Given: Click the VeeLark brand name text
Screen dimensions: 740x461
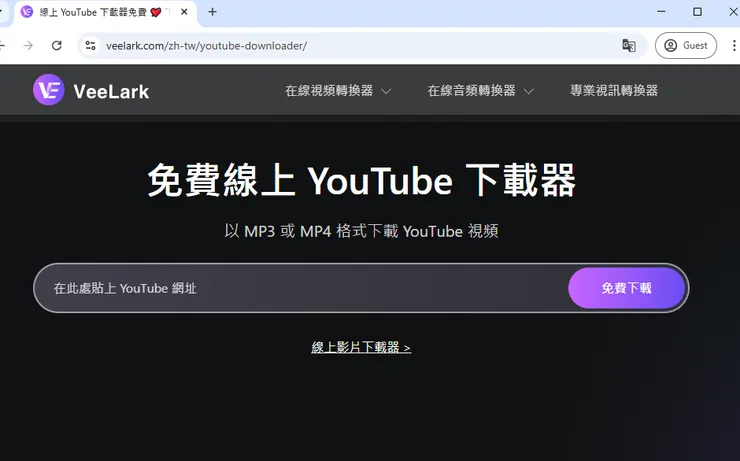Looking at the screenshot, I should pyautogui.click(x=111, y=92).
